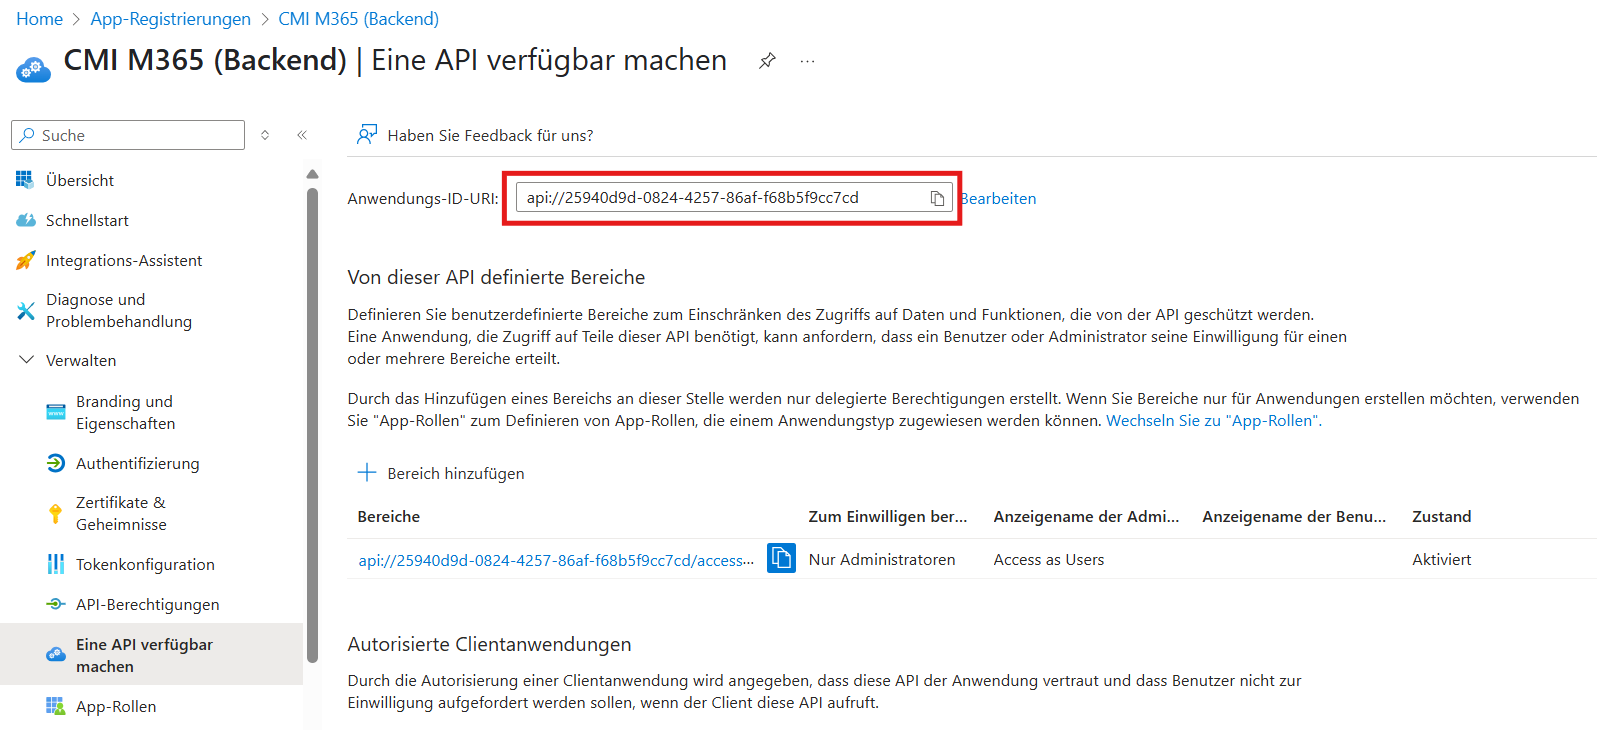The width and height of the screenshot is (1597, 730).
Task: Open the api:// access scope link
Action: point(555,560)
